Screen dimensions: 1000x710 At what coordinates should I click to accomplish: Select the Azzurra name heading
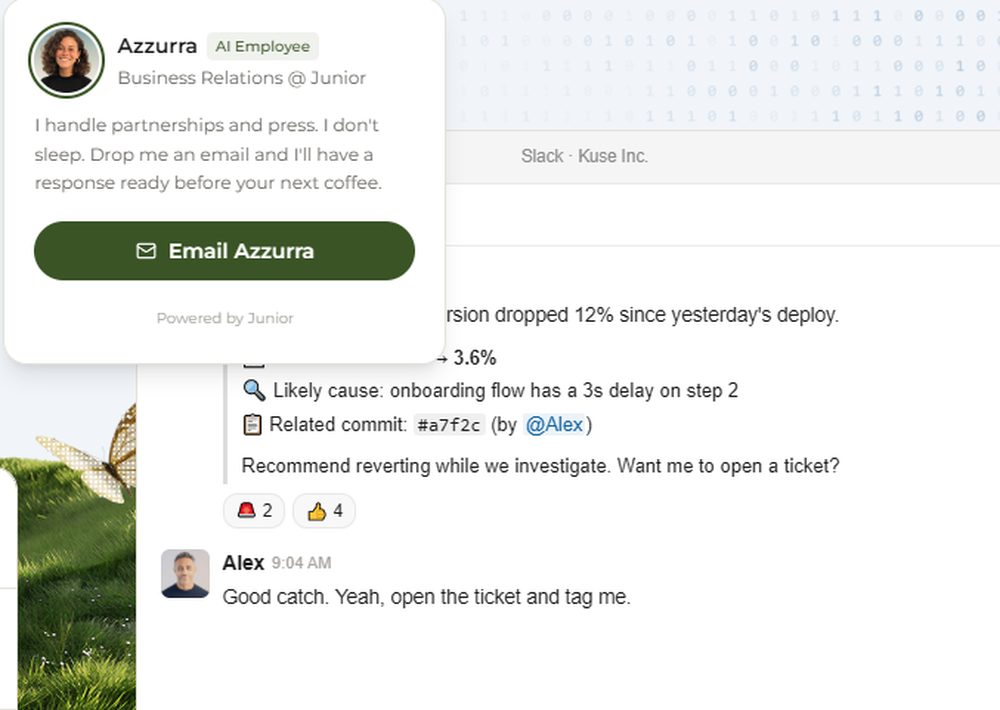(x=157, y=46)
